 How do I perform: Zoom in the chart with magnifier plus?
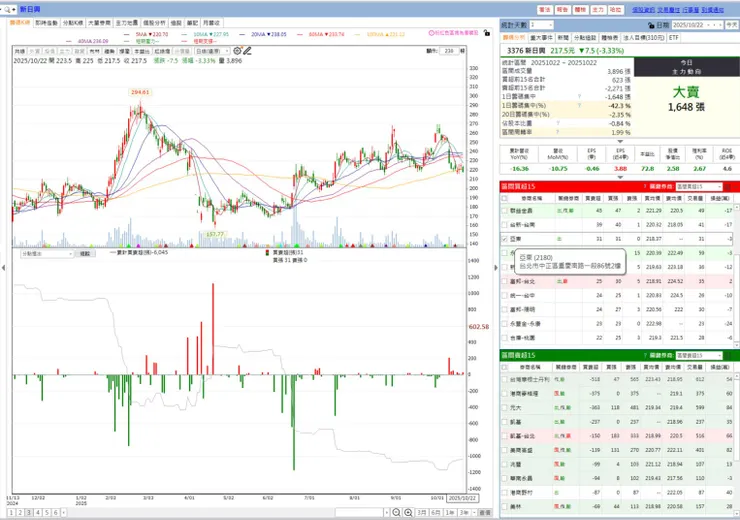pos(408,512)
